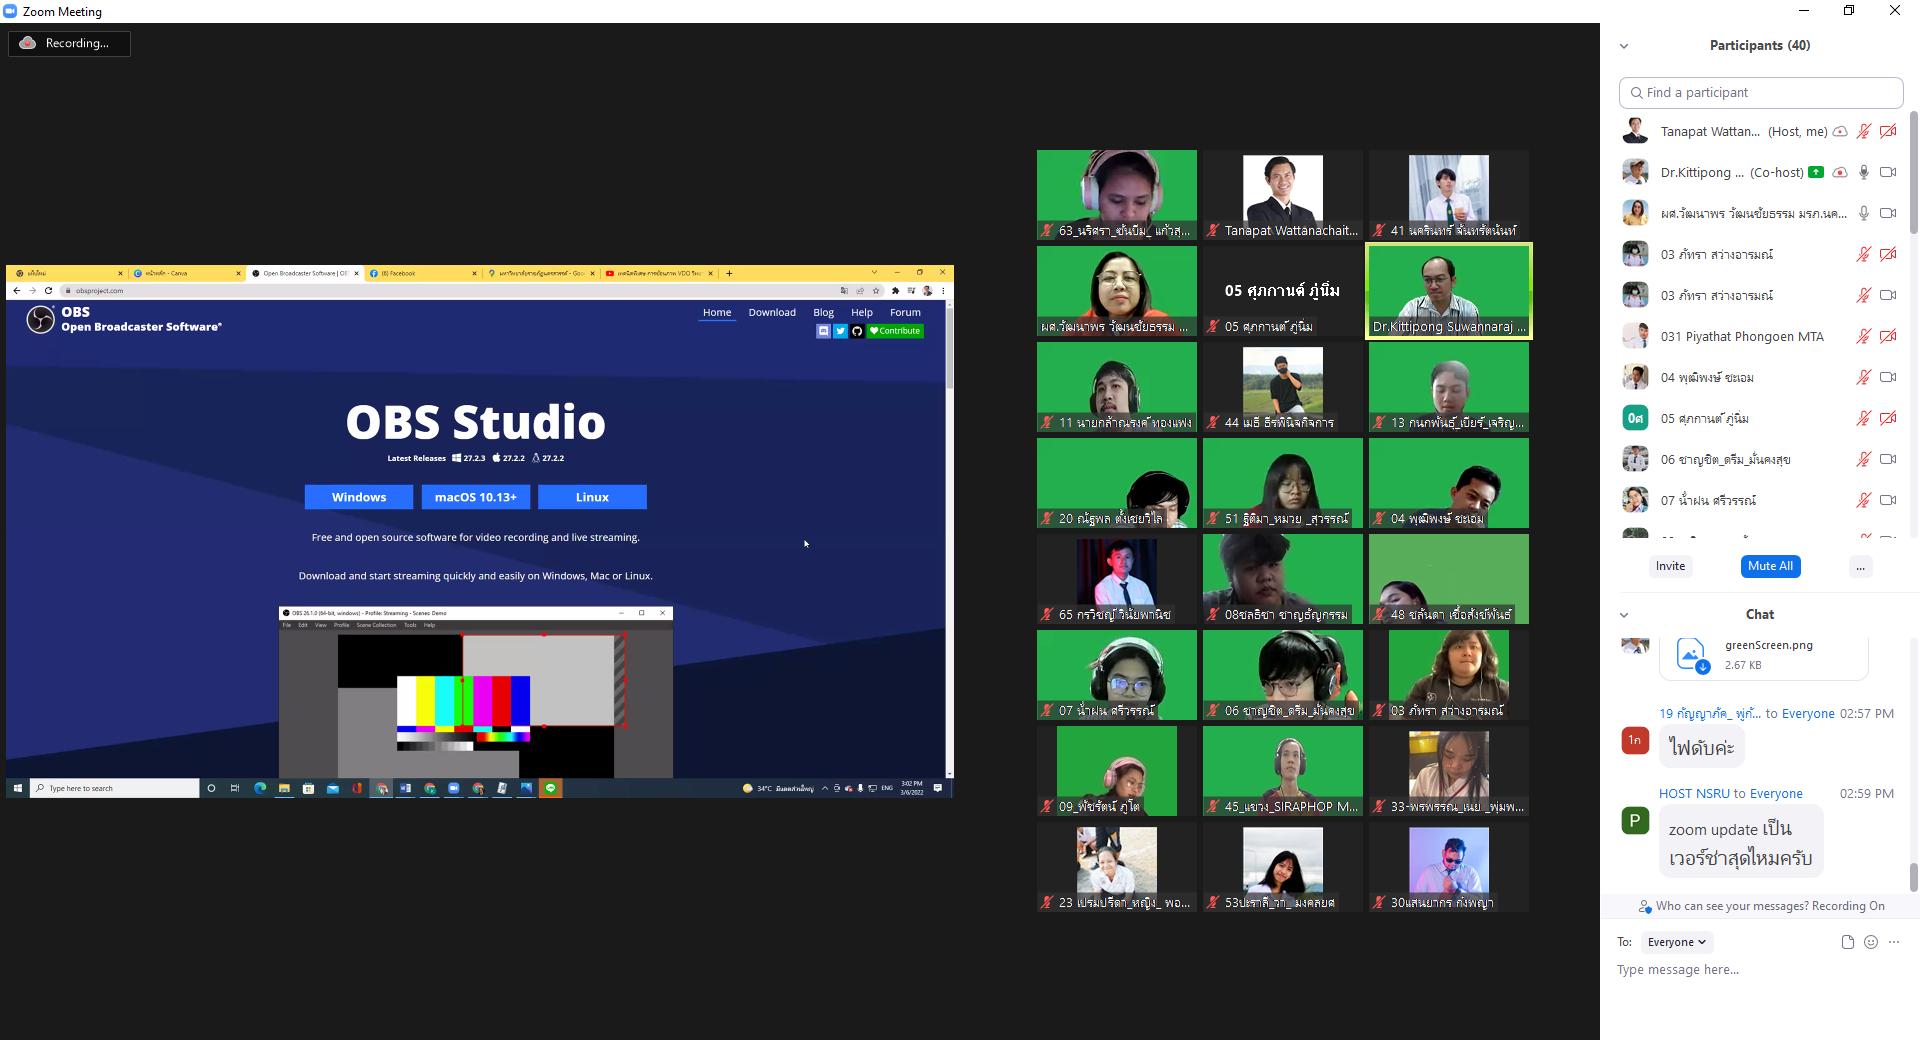Toggle mic of 031 Piyathat Phongoen MTA
This screenshot has width=1920, height=1040.
click(x=1864, y=336)
